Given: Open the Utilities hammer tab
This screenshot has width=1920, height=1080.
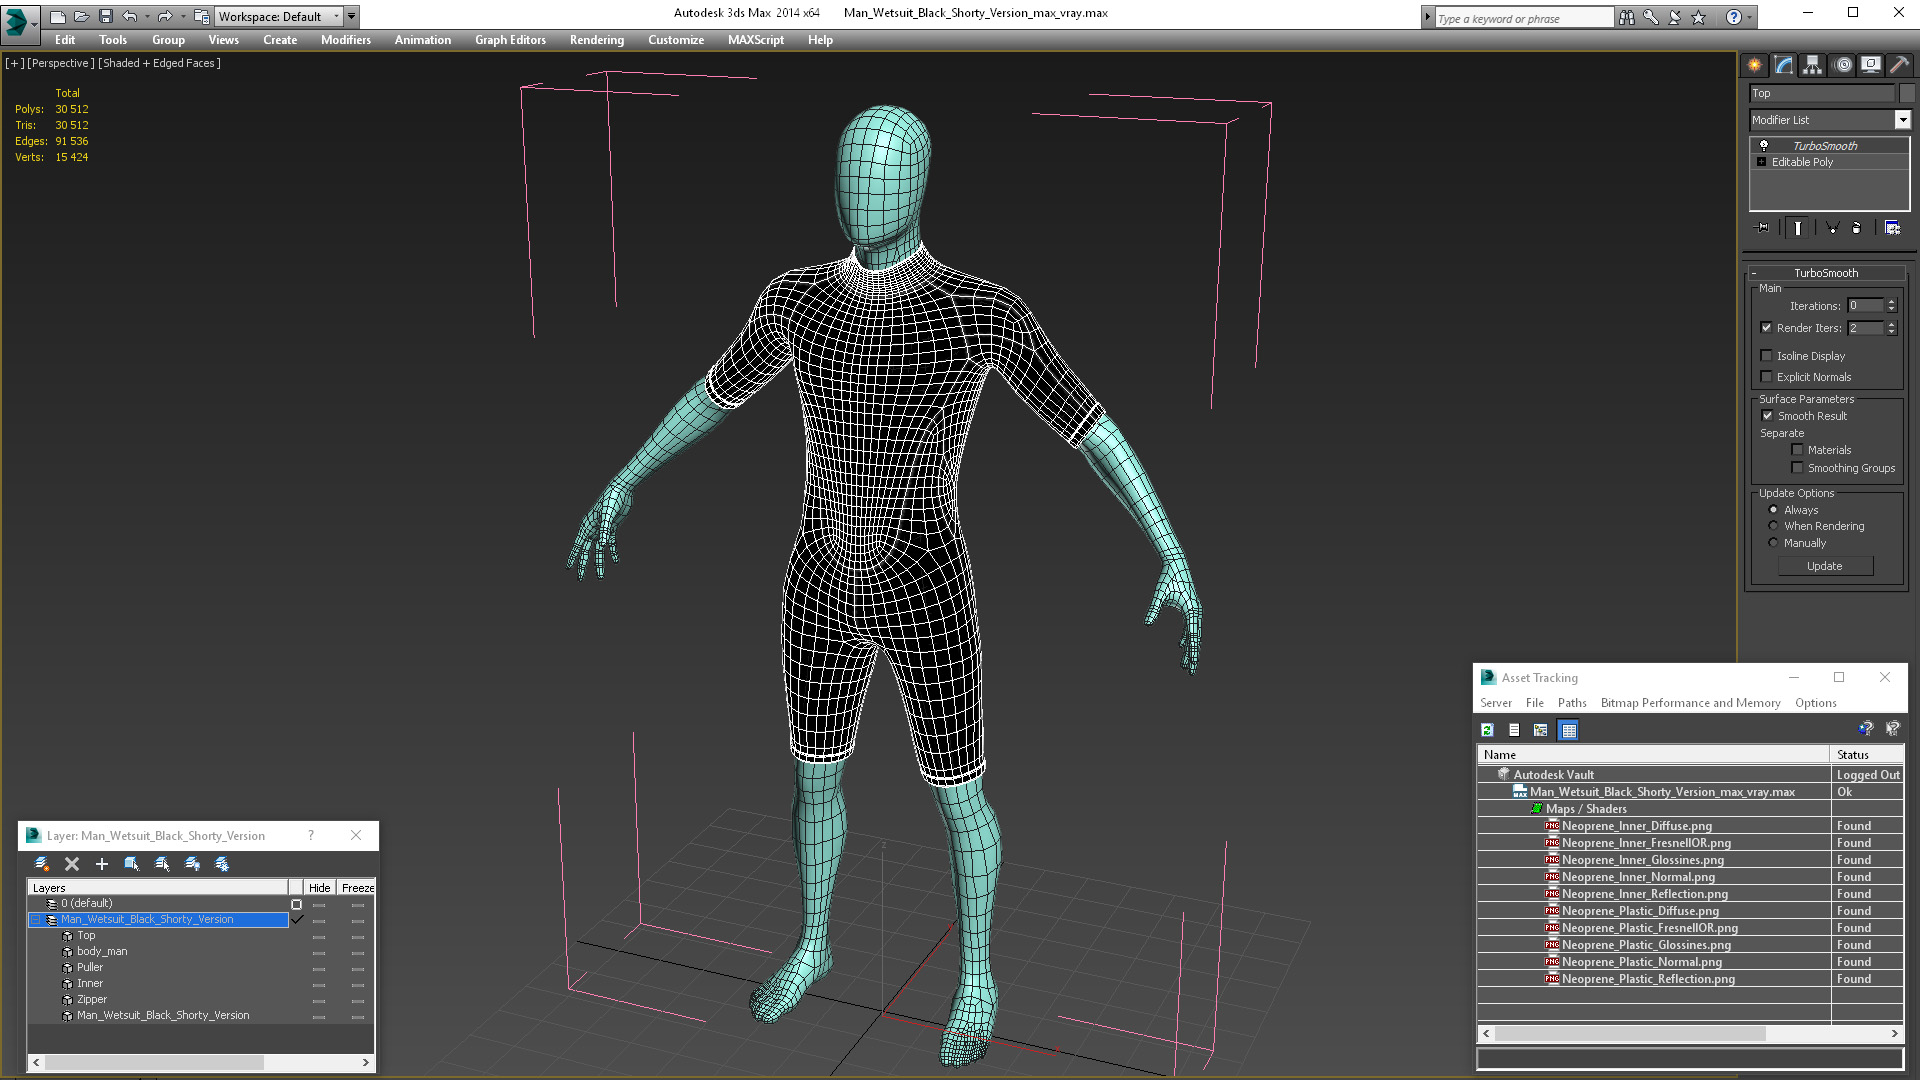Looking at the screenshot, I should pyautogui.click(x=1899, y=65).
